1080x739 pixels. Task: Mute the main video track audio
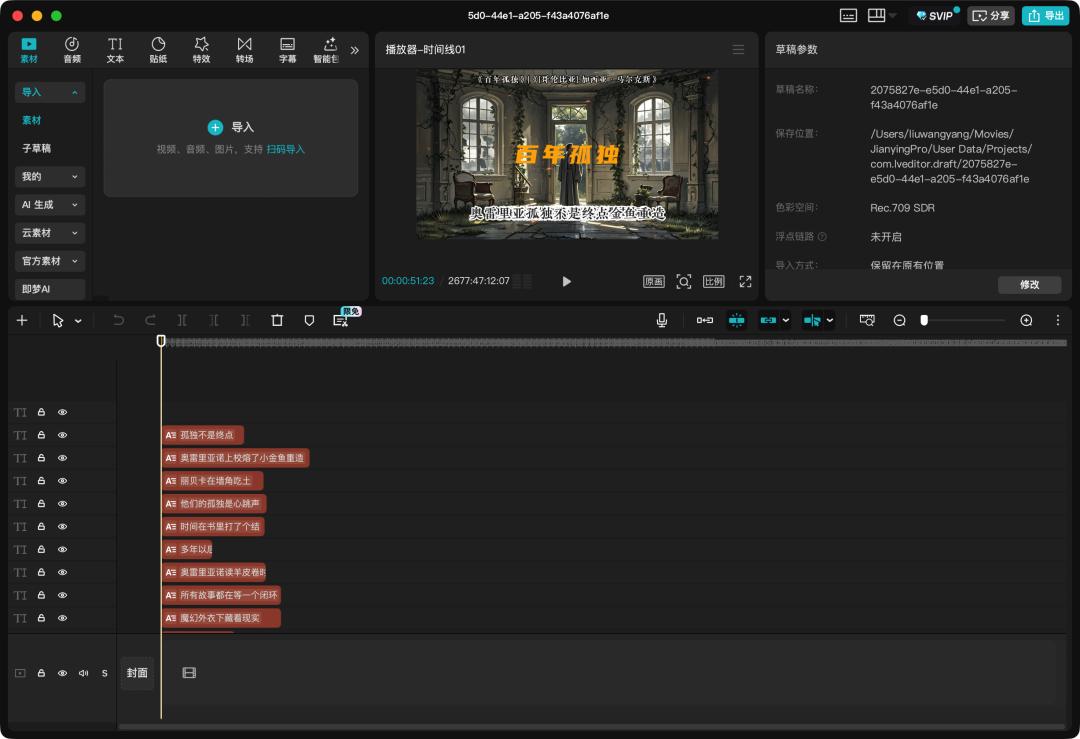[x=83, y=673]
